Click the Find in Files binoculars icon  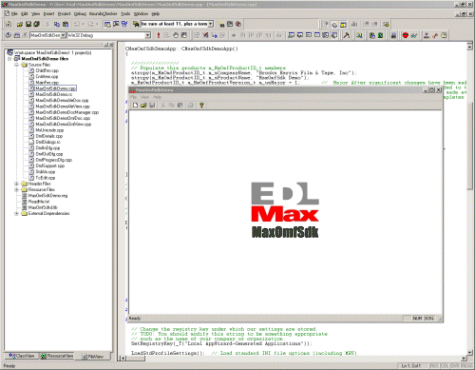click(136, 24)
